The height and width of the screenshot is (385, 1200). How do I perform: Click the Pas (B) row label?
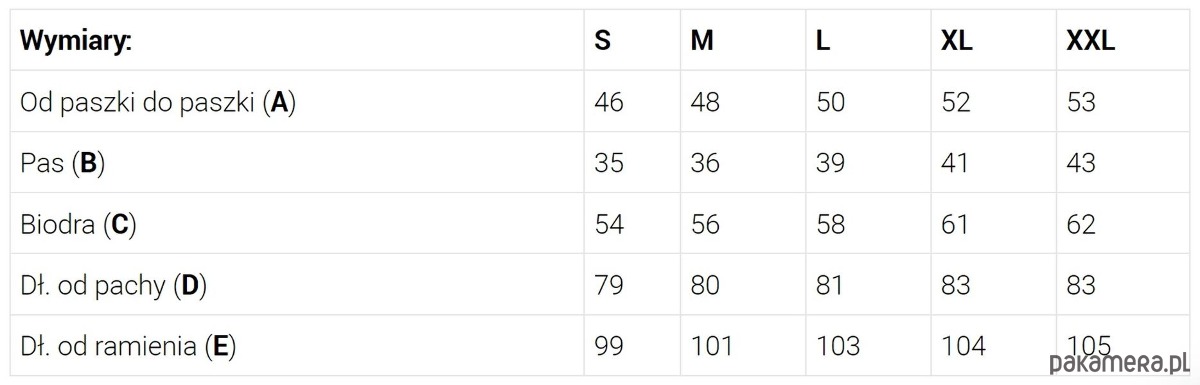[x=62, y=163]
